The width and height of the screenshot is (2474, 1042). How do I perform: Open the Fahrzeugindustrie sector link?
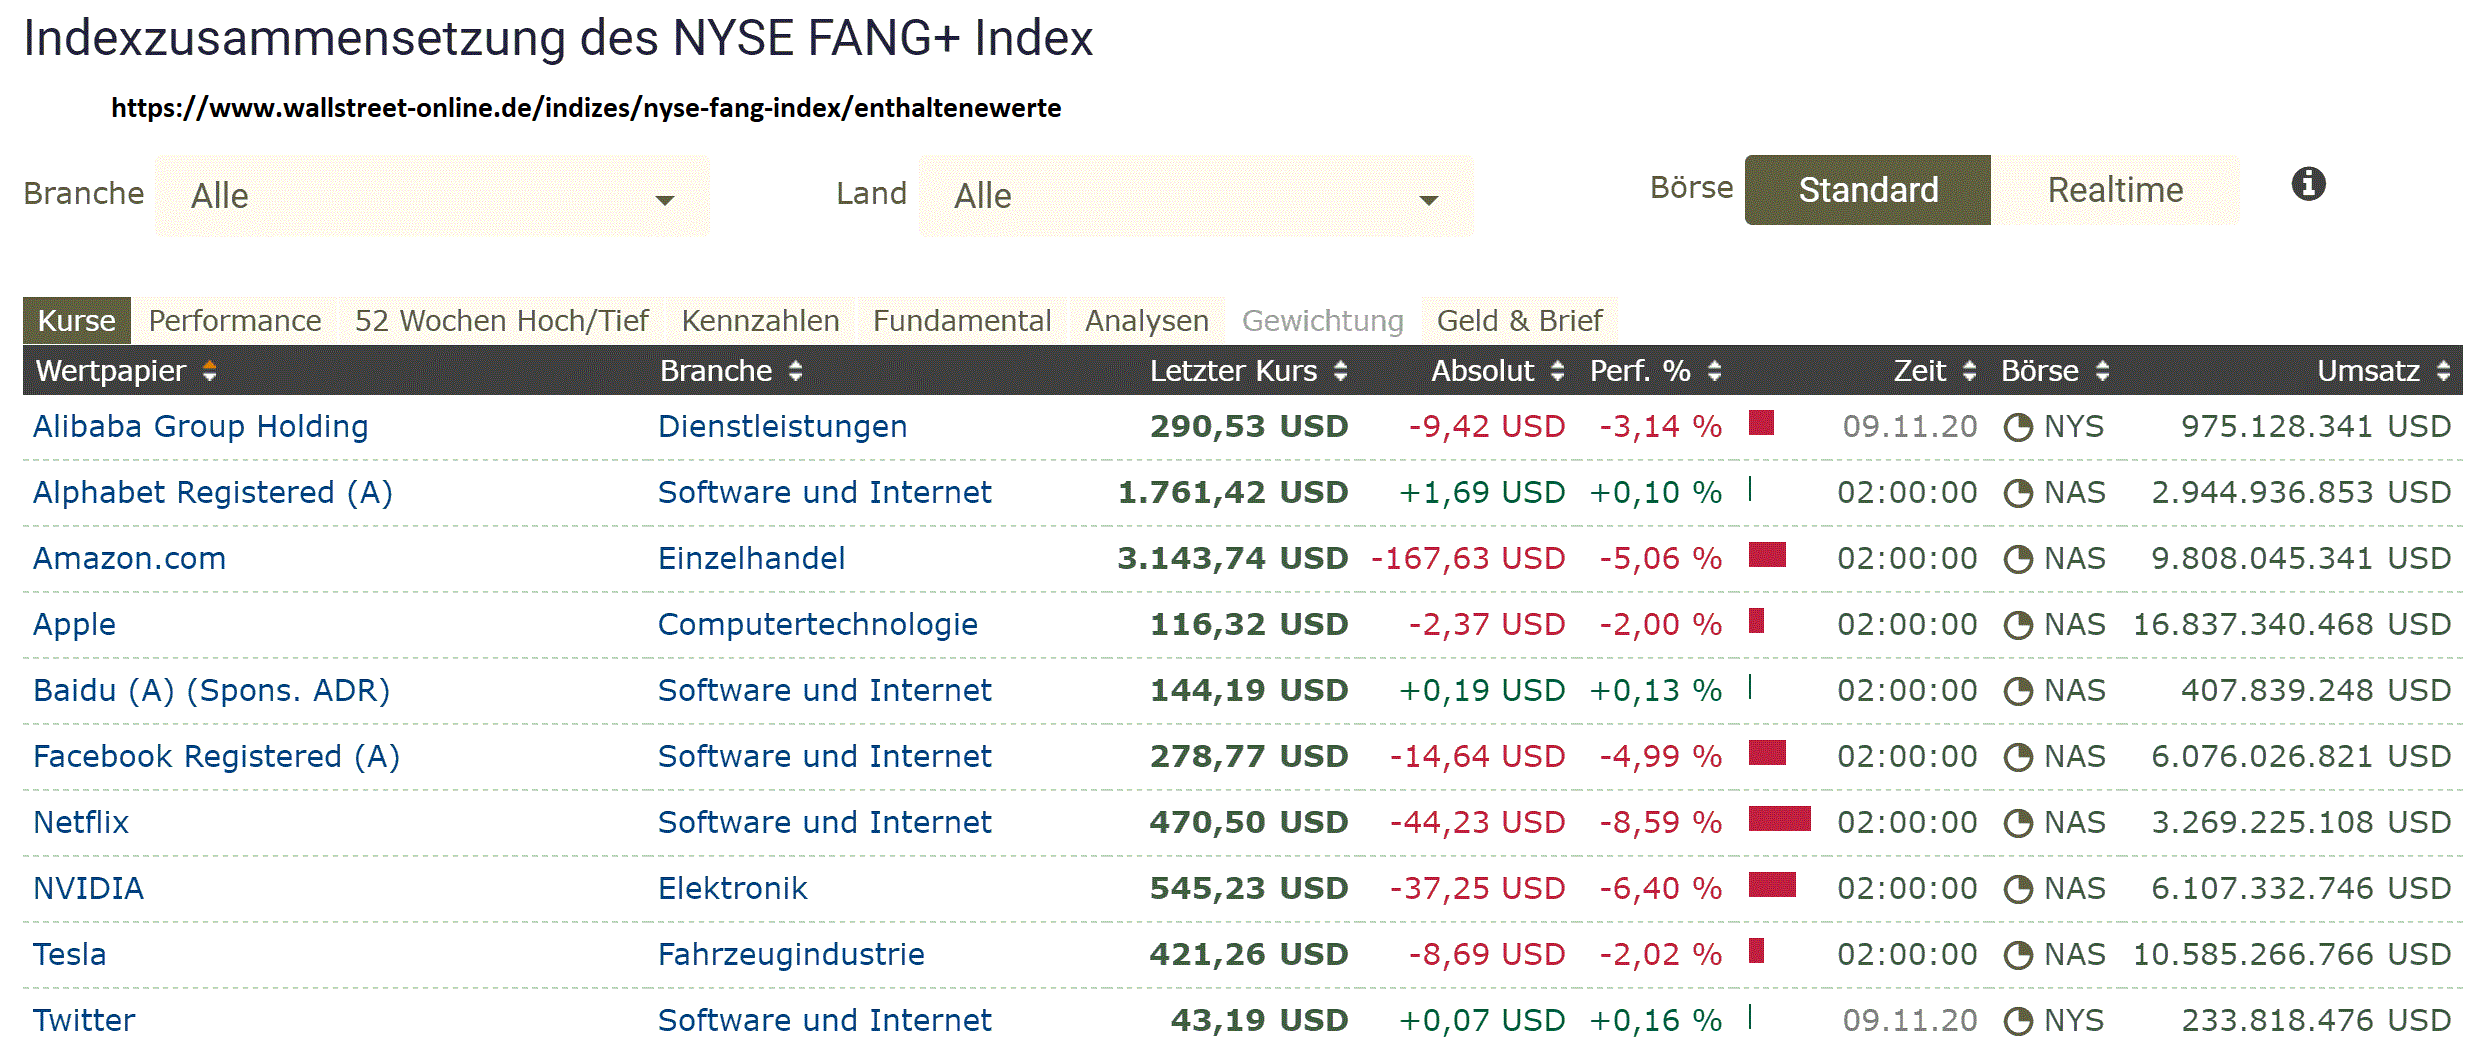[790, 955]
